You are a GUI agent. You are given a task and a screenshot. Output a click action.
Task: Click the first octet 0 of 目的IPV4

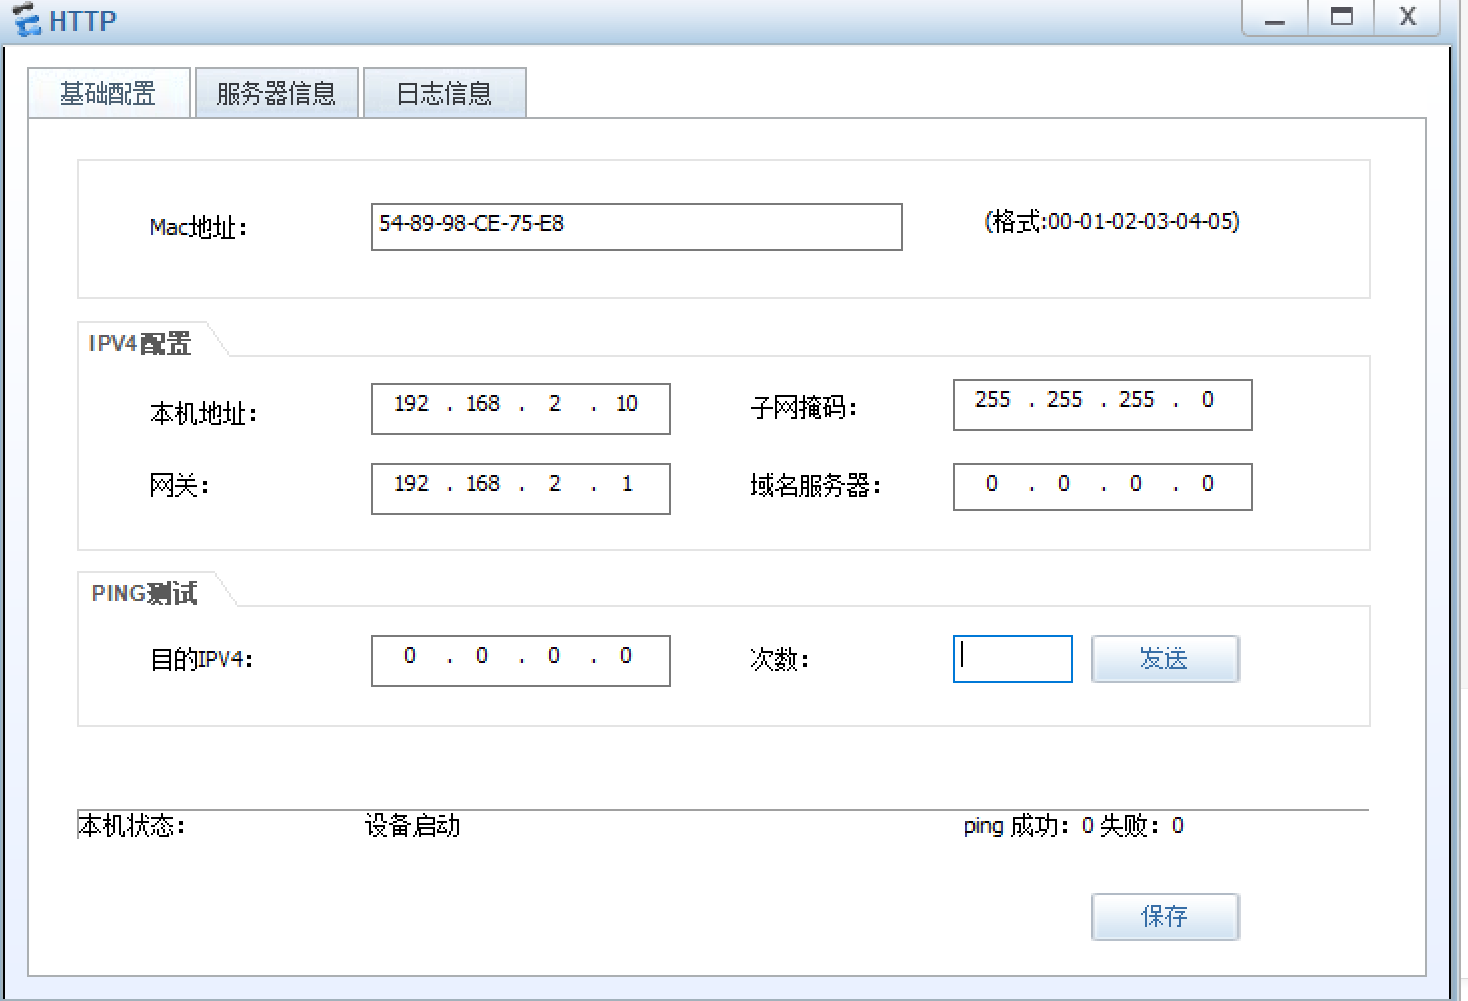click(x=410, y=656)
